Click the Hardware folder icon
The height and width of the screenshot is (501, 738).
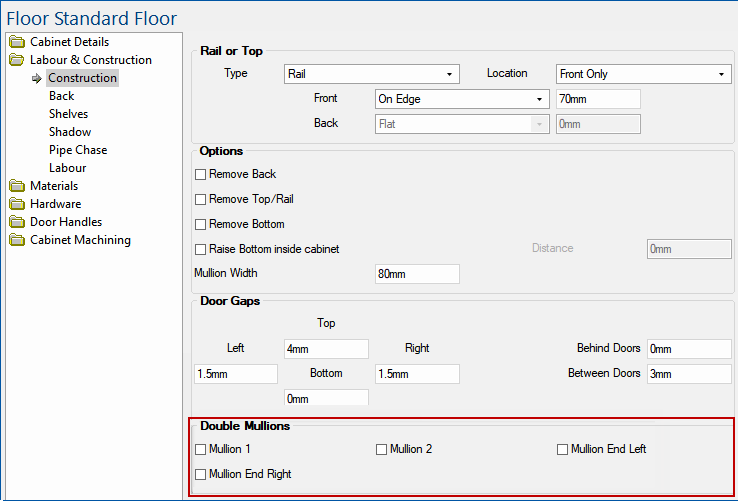click(x=17, y=204)
